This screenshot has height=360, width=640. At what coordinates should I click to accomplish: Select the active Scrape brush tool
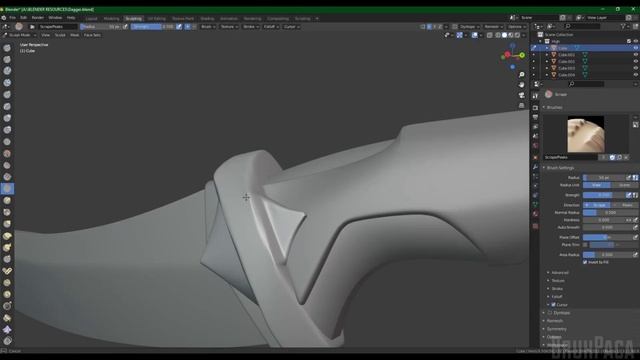click(x=7, y=189)
